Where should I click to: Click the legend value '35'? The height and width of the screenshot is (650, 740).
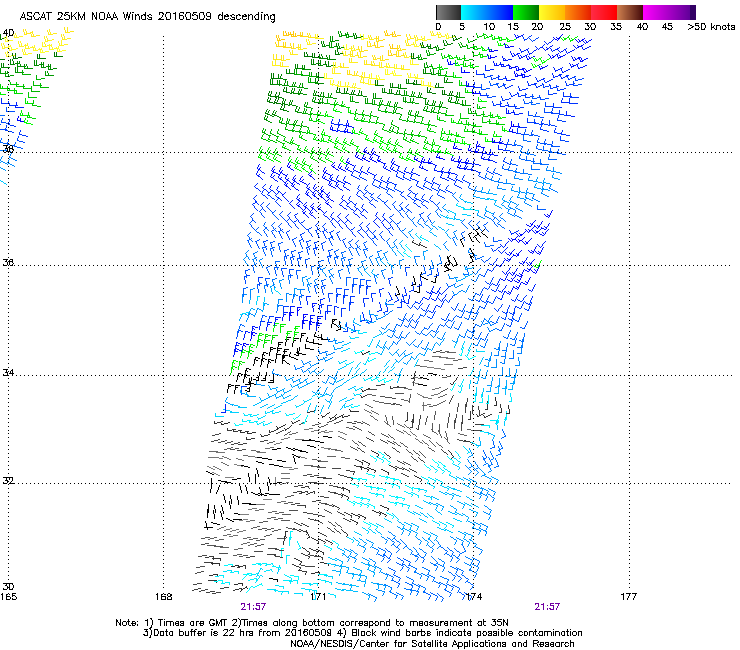click(x=616, y=27)
